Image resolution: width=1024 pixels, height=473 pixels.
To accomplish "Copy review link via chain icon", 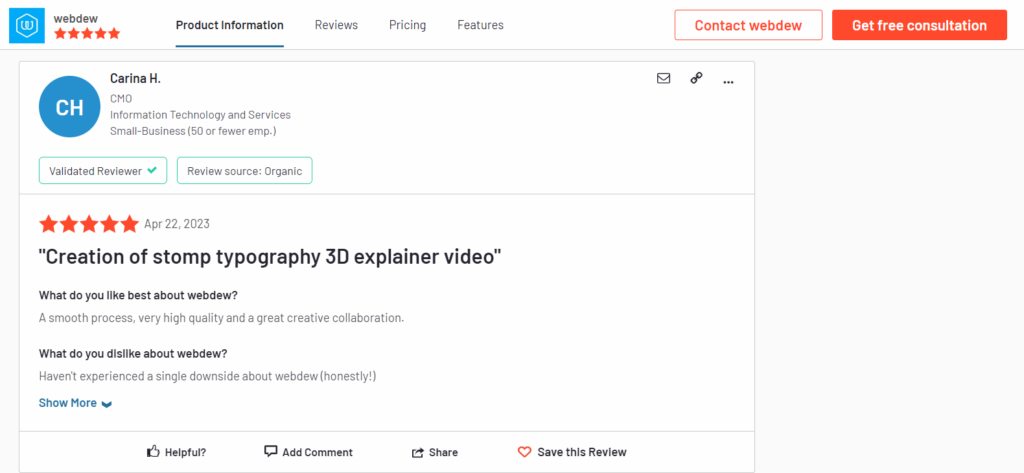I will click(696, 78).
